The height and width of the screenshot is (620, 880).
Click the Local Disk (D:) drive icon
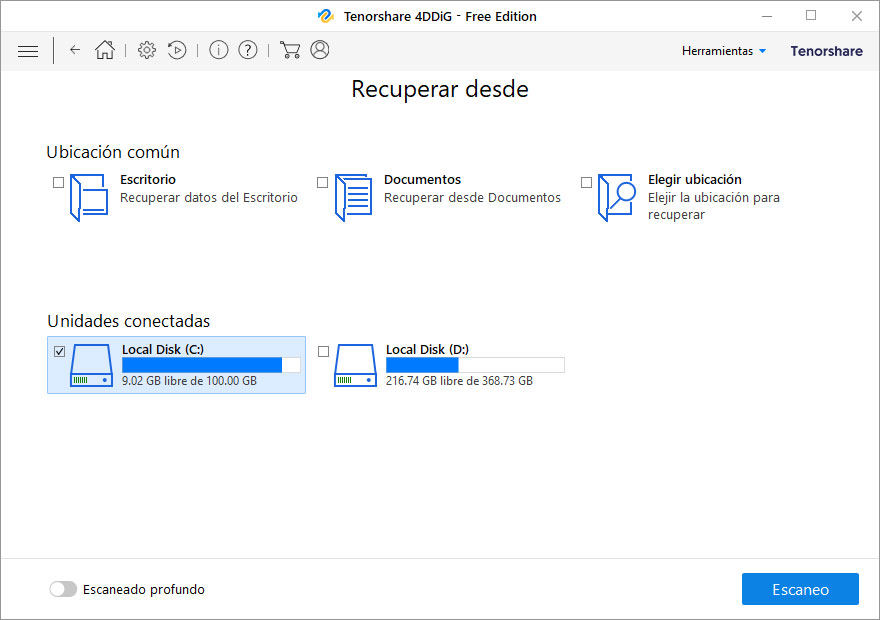(355, 365)
